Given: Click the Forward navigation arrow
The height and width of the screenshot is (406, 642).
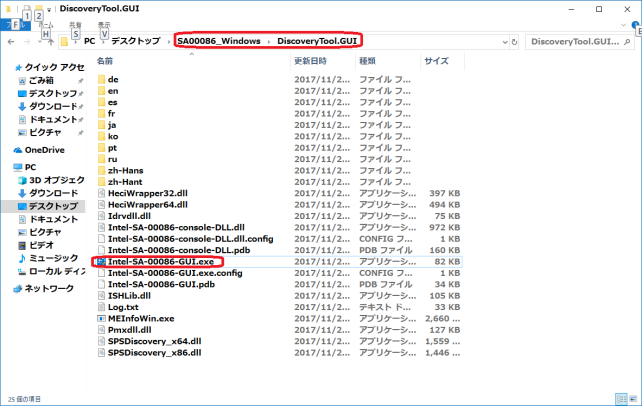Looking at the screenshot, I should tap(27, 41).
